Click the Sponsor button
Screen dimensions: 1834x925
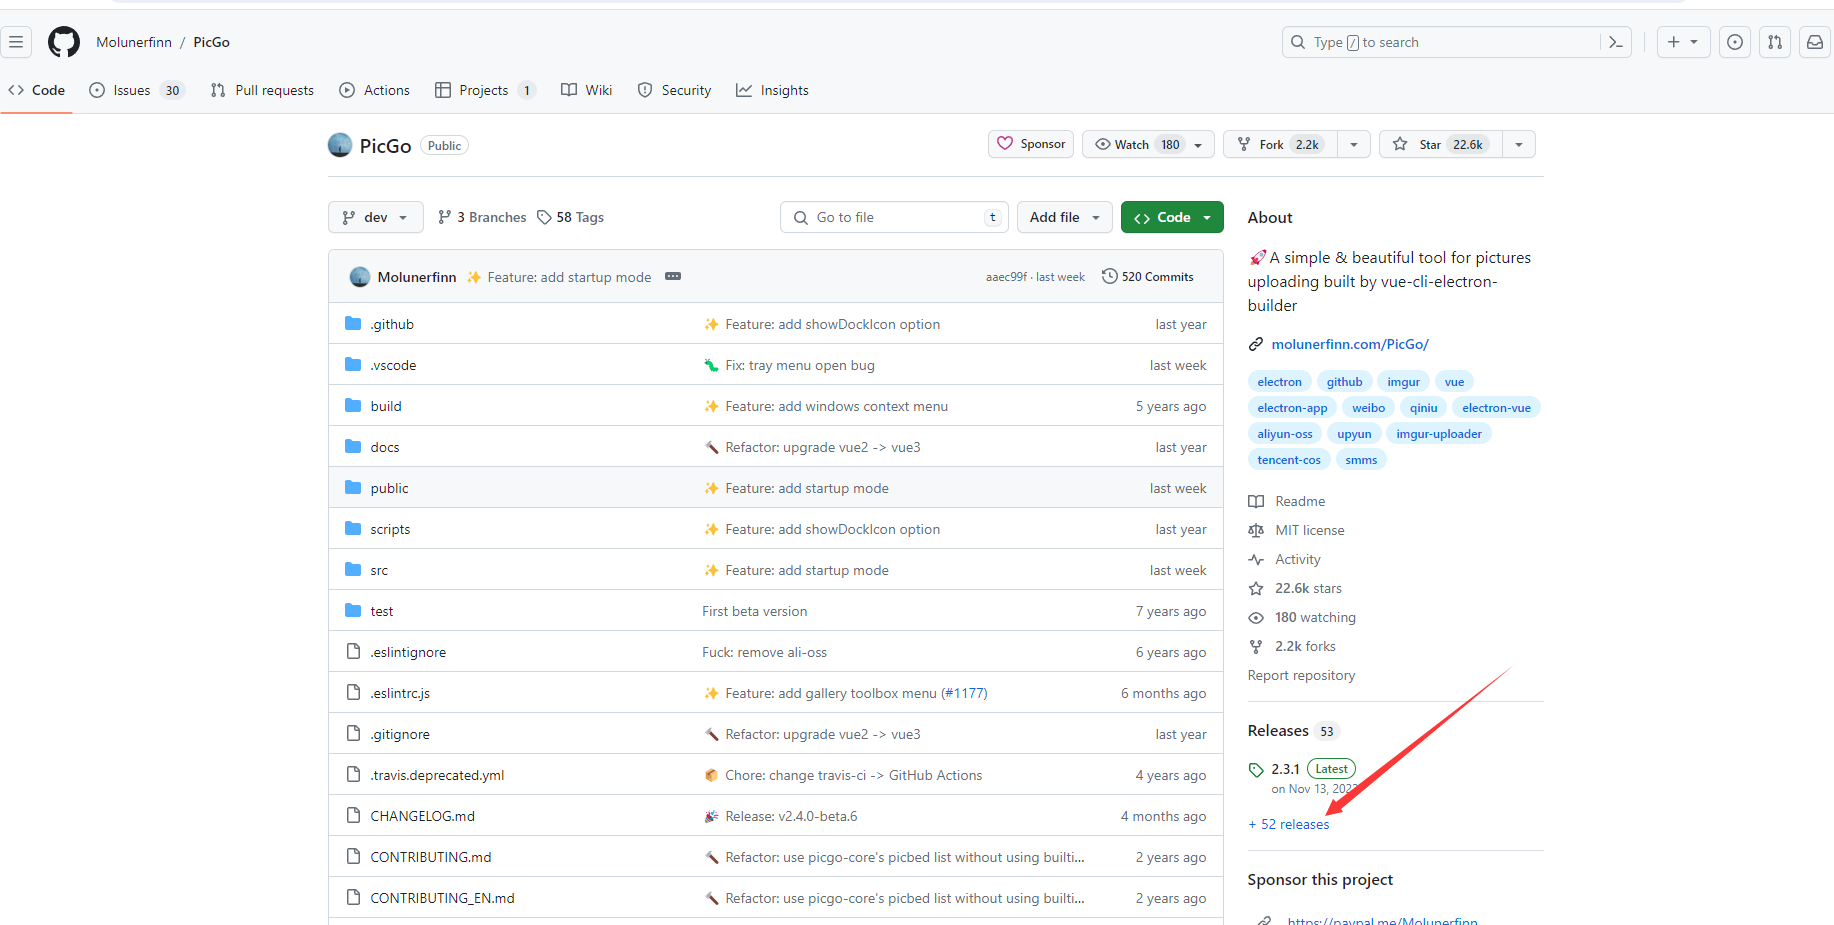tap(1031, 144)
